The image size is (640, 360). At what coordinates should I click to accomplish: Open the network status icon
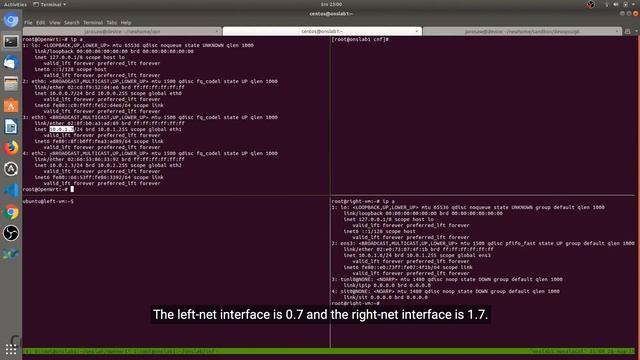pos(607,4)
